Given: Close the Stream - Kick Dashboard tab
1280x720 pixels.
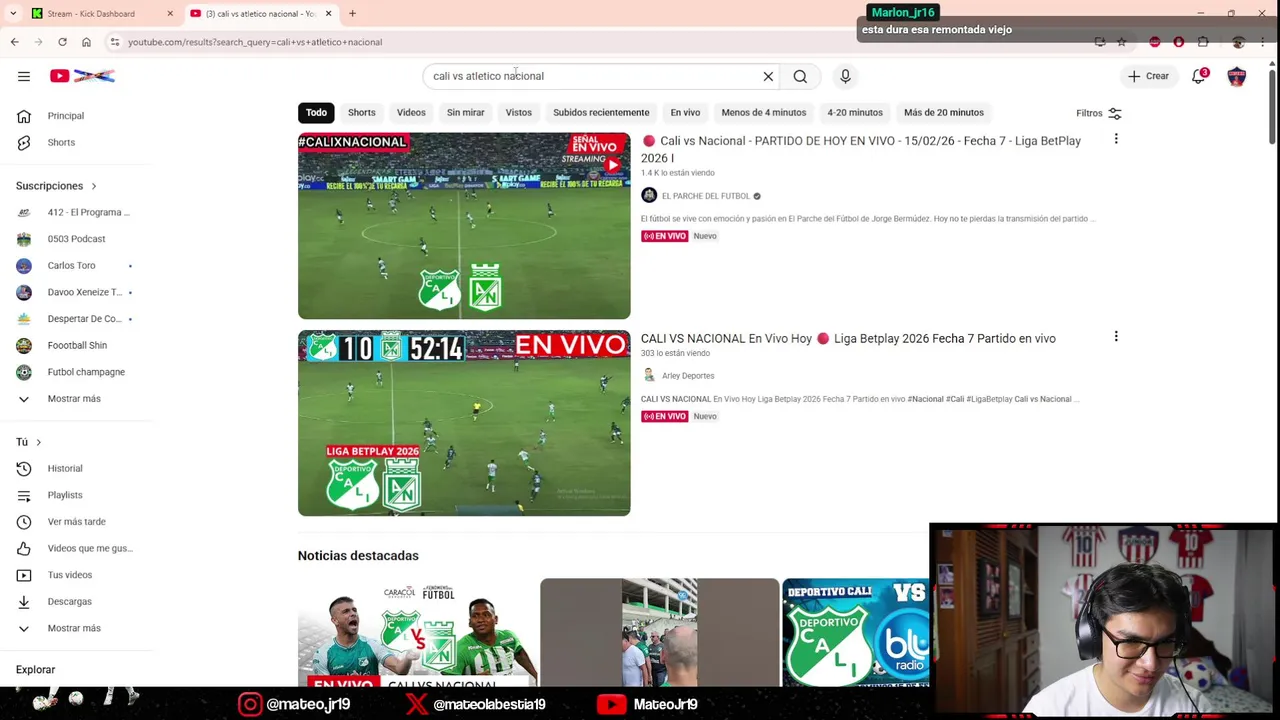Looking at the screenshot, I should click(x=170, y=14).
